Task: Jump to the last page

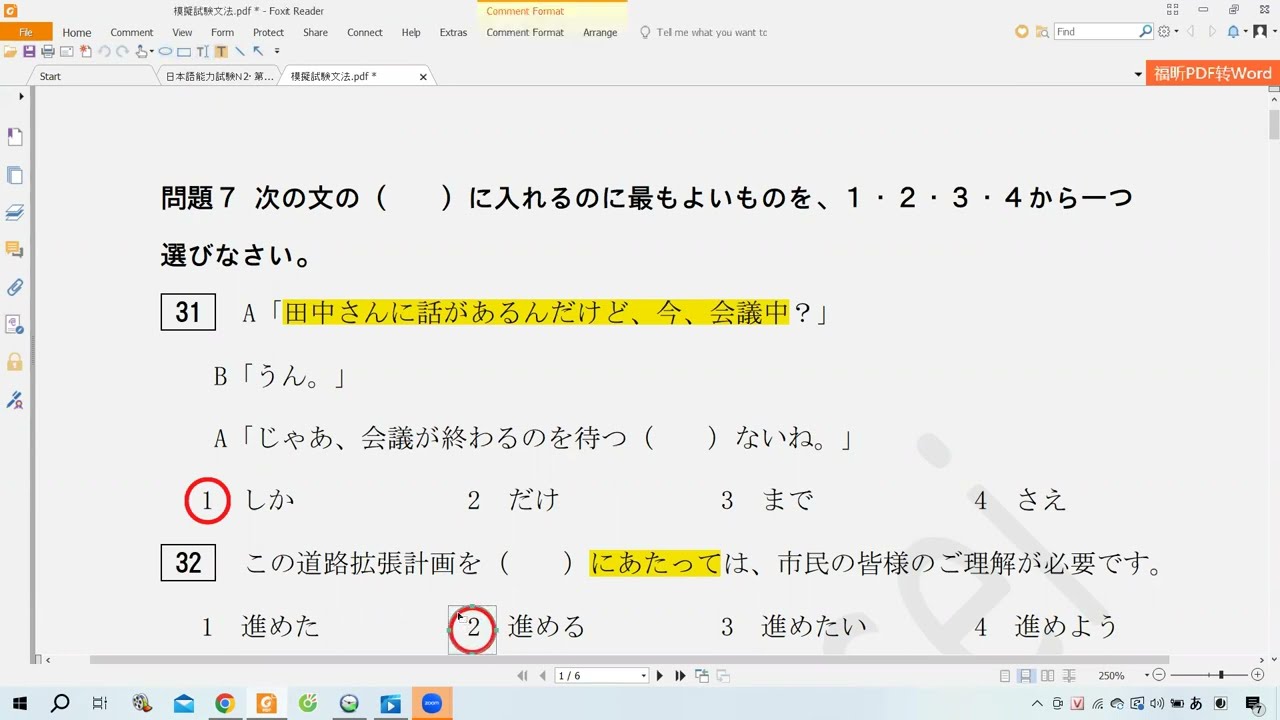Action: tap(680, 676)
